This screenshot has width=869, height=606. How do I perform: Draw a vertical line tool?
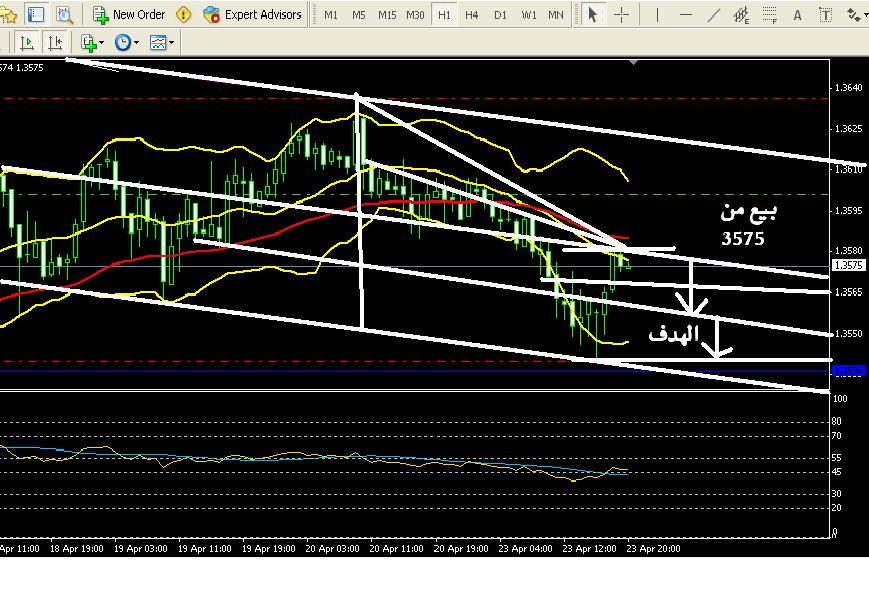(657, 15)
